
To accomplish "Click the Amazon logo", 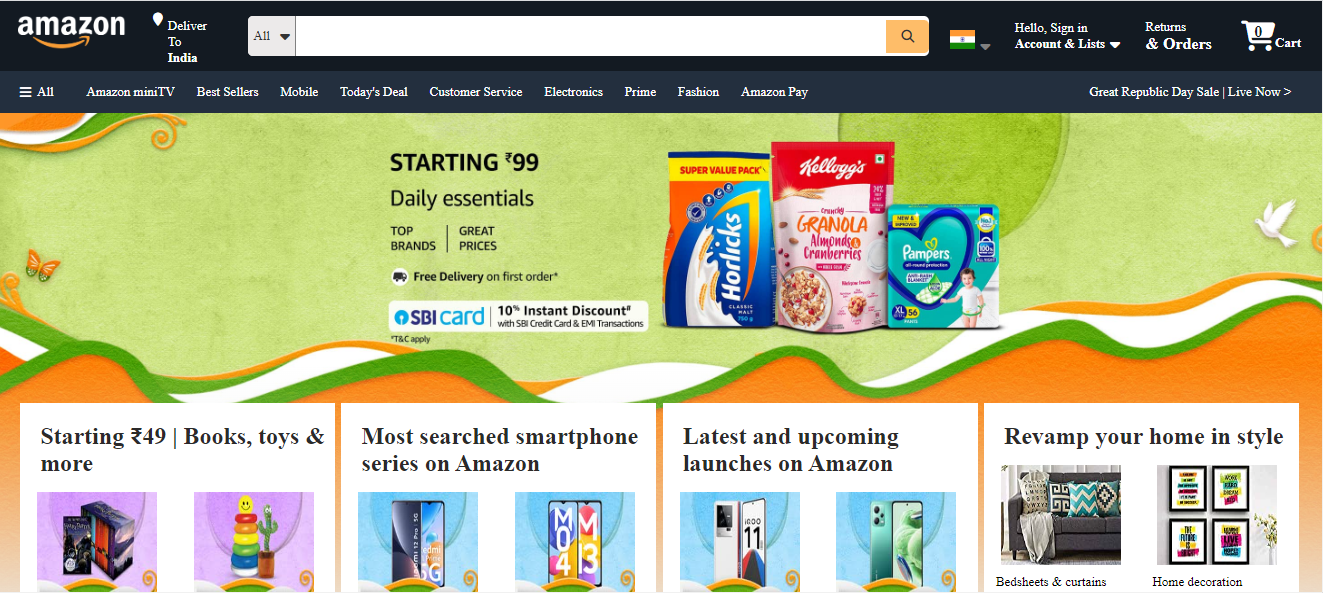I will [71, 32].
